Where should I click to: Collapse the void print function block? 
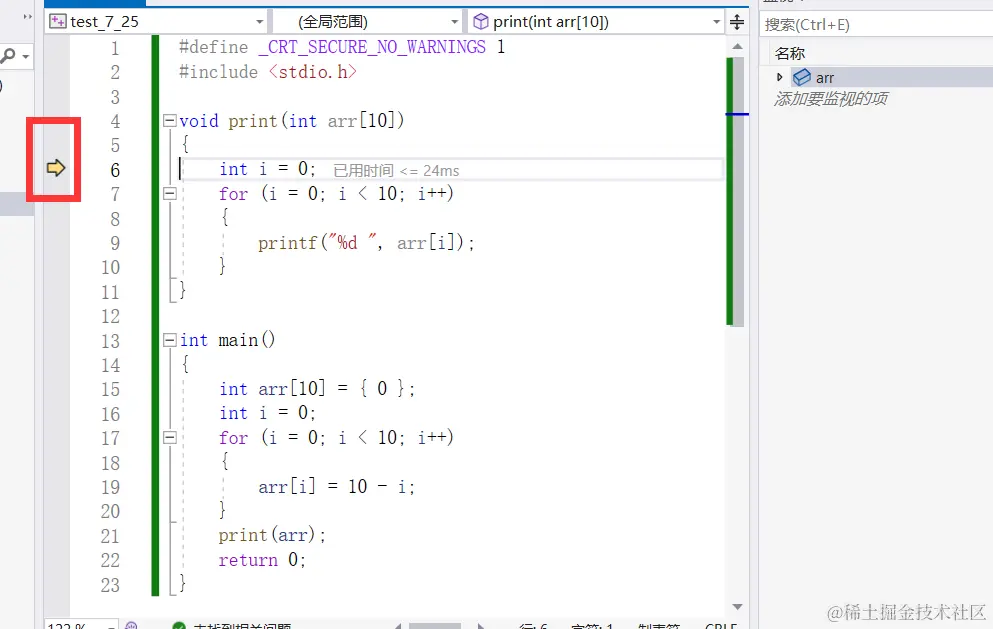(x=169, y=120)
